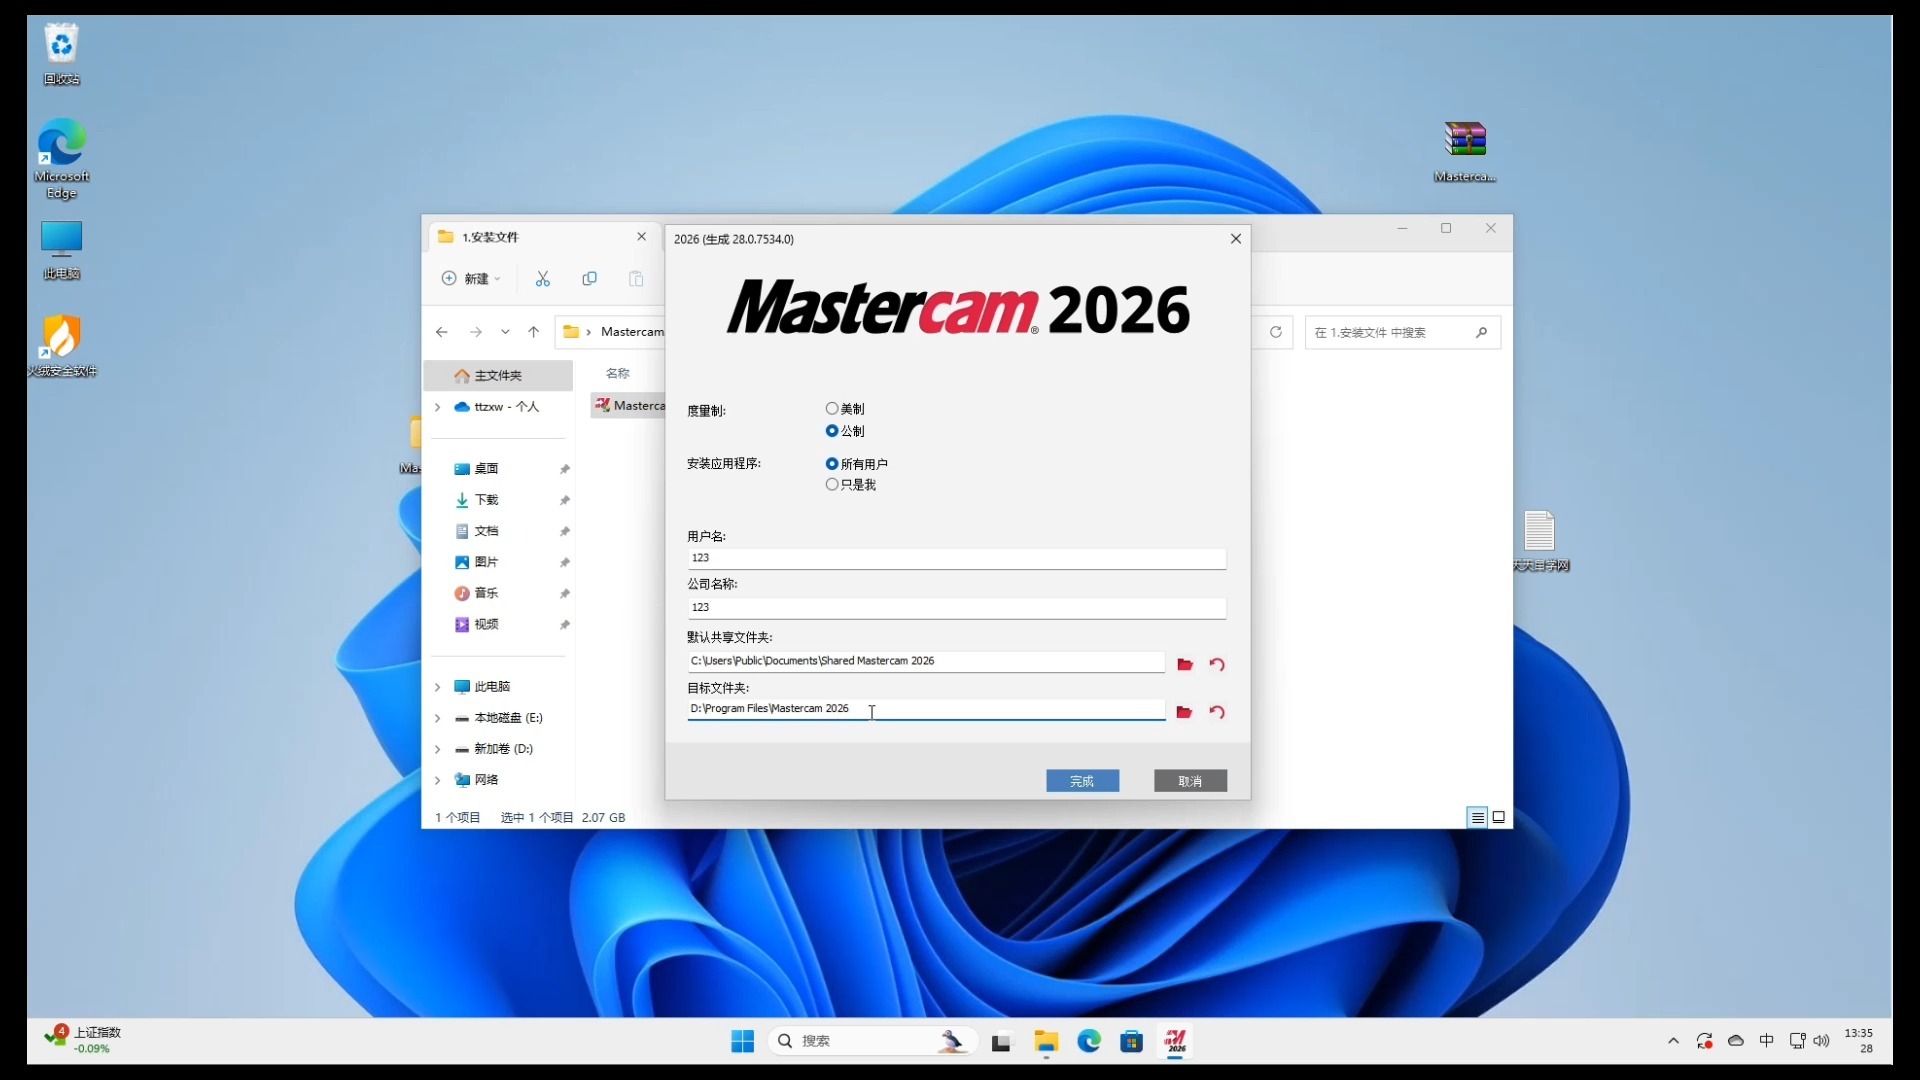This screenshot has height=1080, width=1920.
Task: Click the Mastercam breadcrumb in address bar
Action: tap(632, 332)
